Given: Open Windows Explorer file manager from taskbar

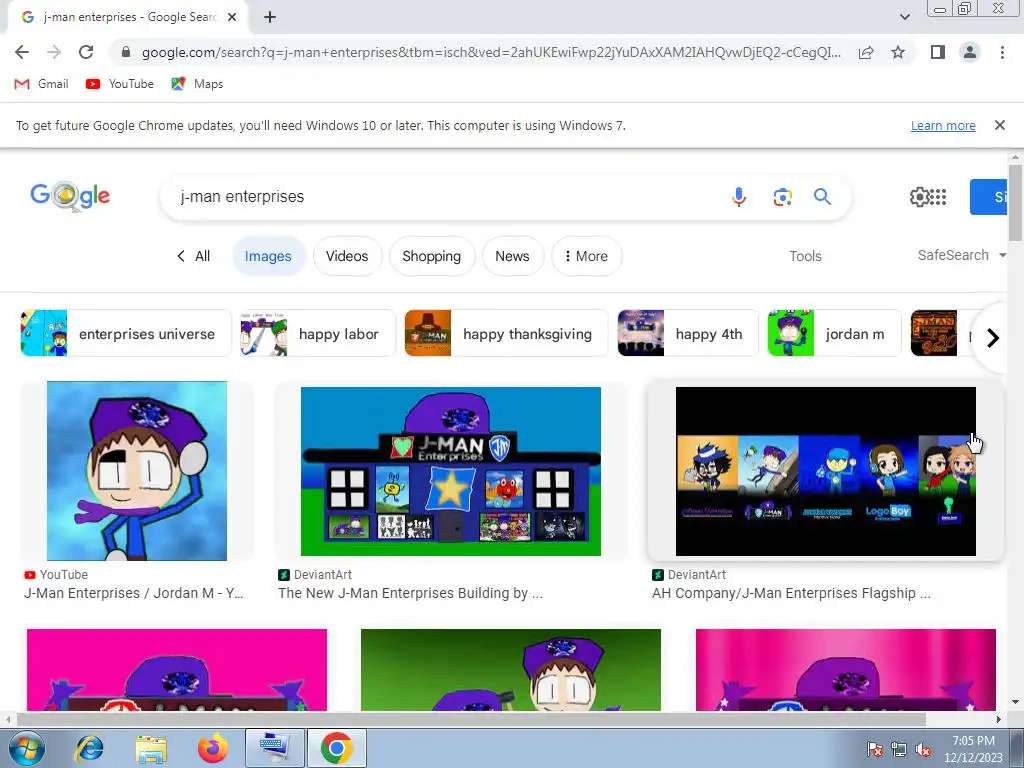Looking at the screenshot, I should [x=151, y=748].
